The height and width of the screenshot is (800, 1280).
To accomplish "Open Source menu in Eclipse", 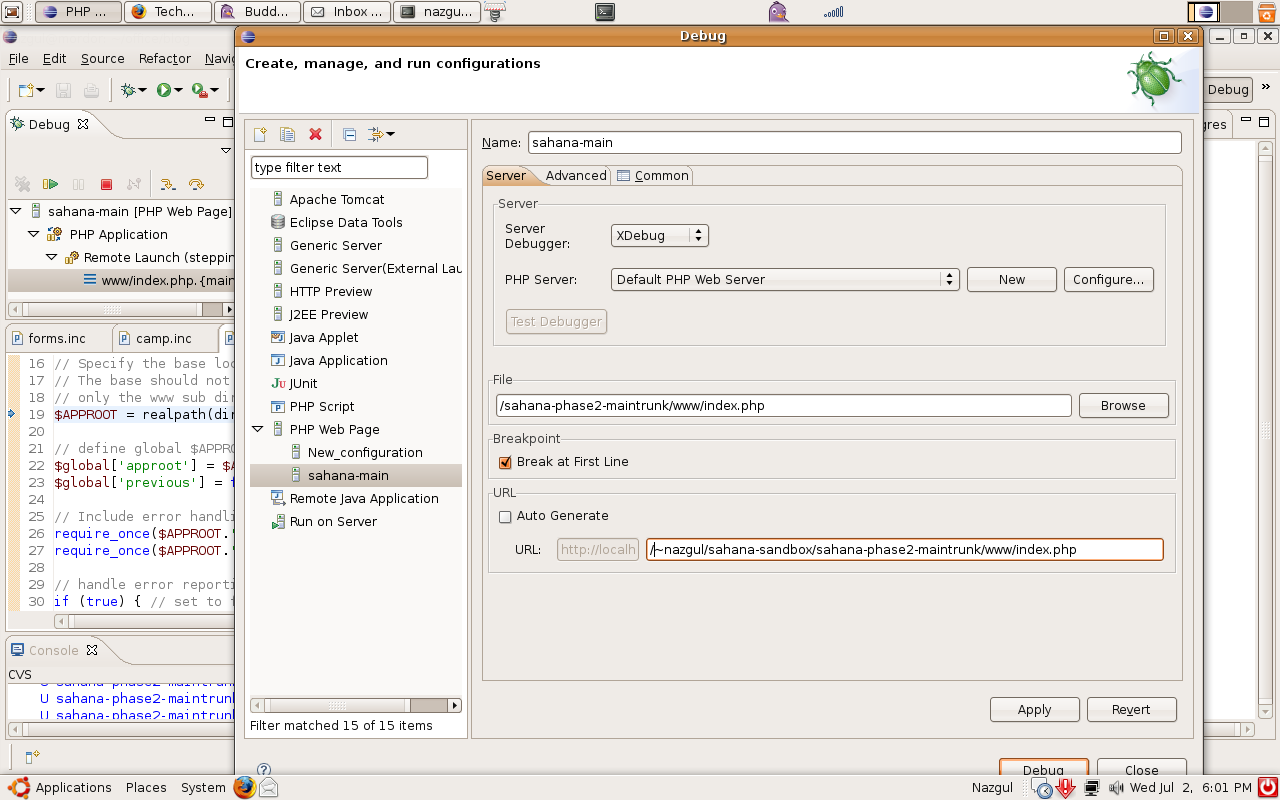I will pyautogui.click(x=103, y=59).
